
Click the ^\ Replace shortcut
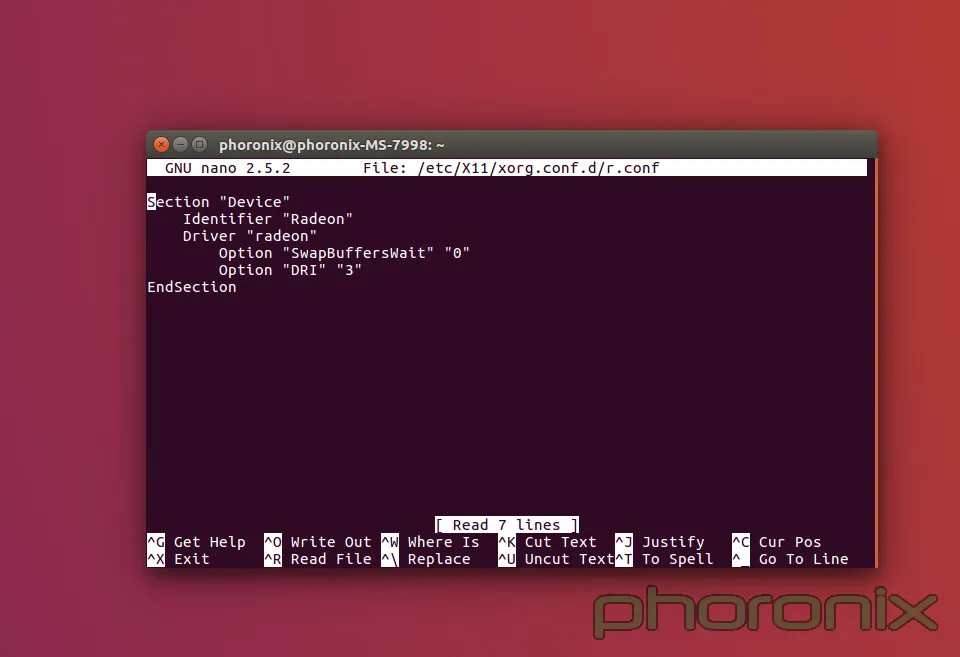click(426, 559)
